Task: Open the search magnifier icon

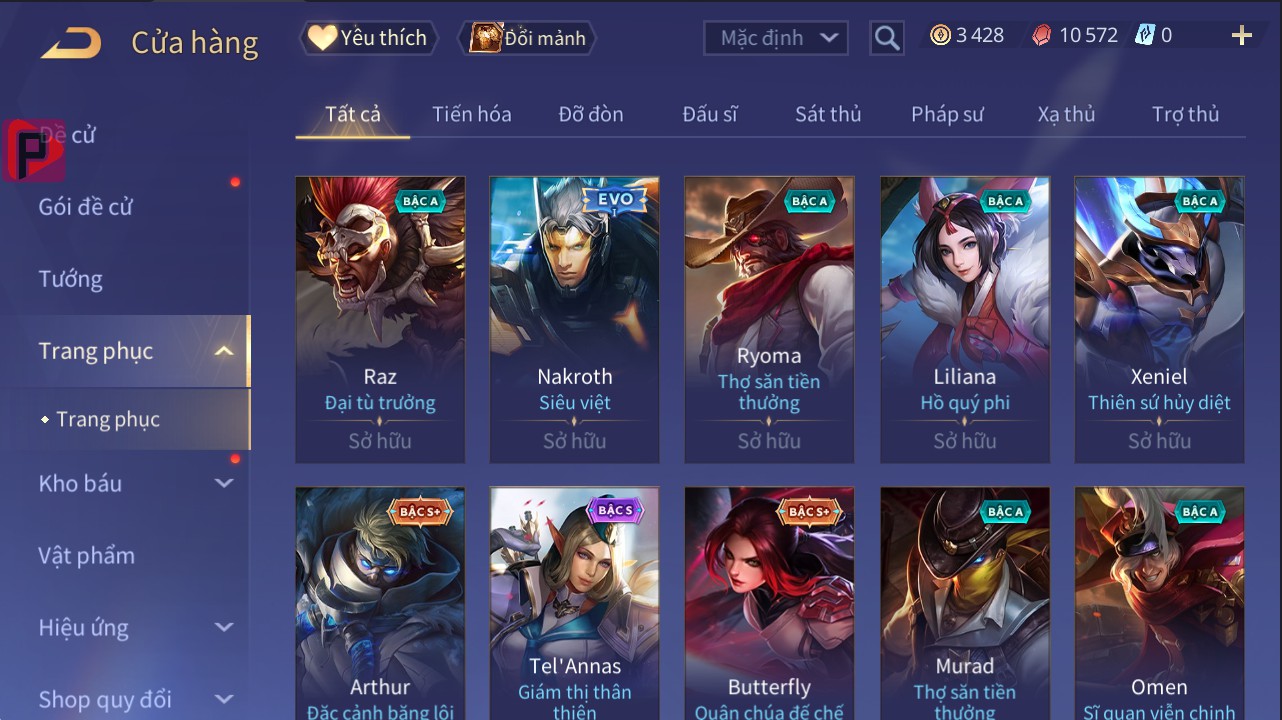Action: [886, 38]
